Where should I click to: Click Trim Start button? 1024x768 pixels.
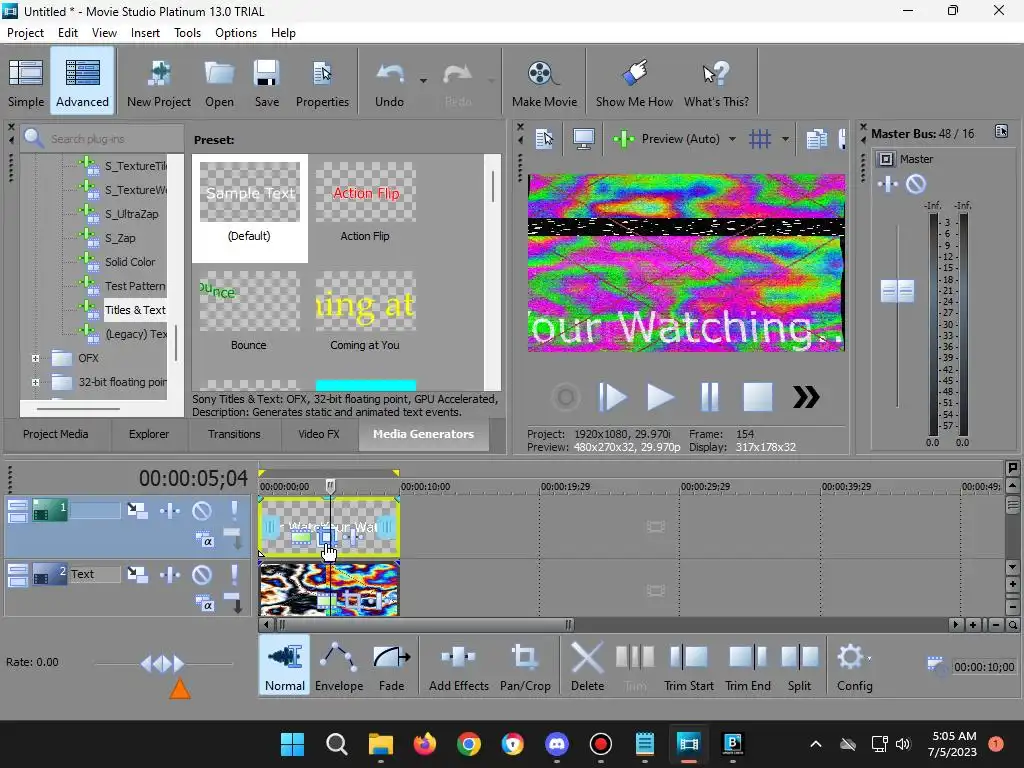[688, 665]
